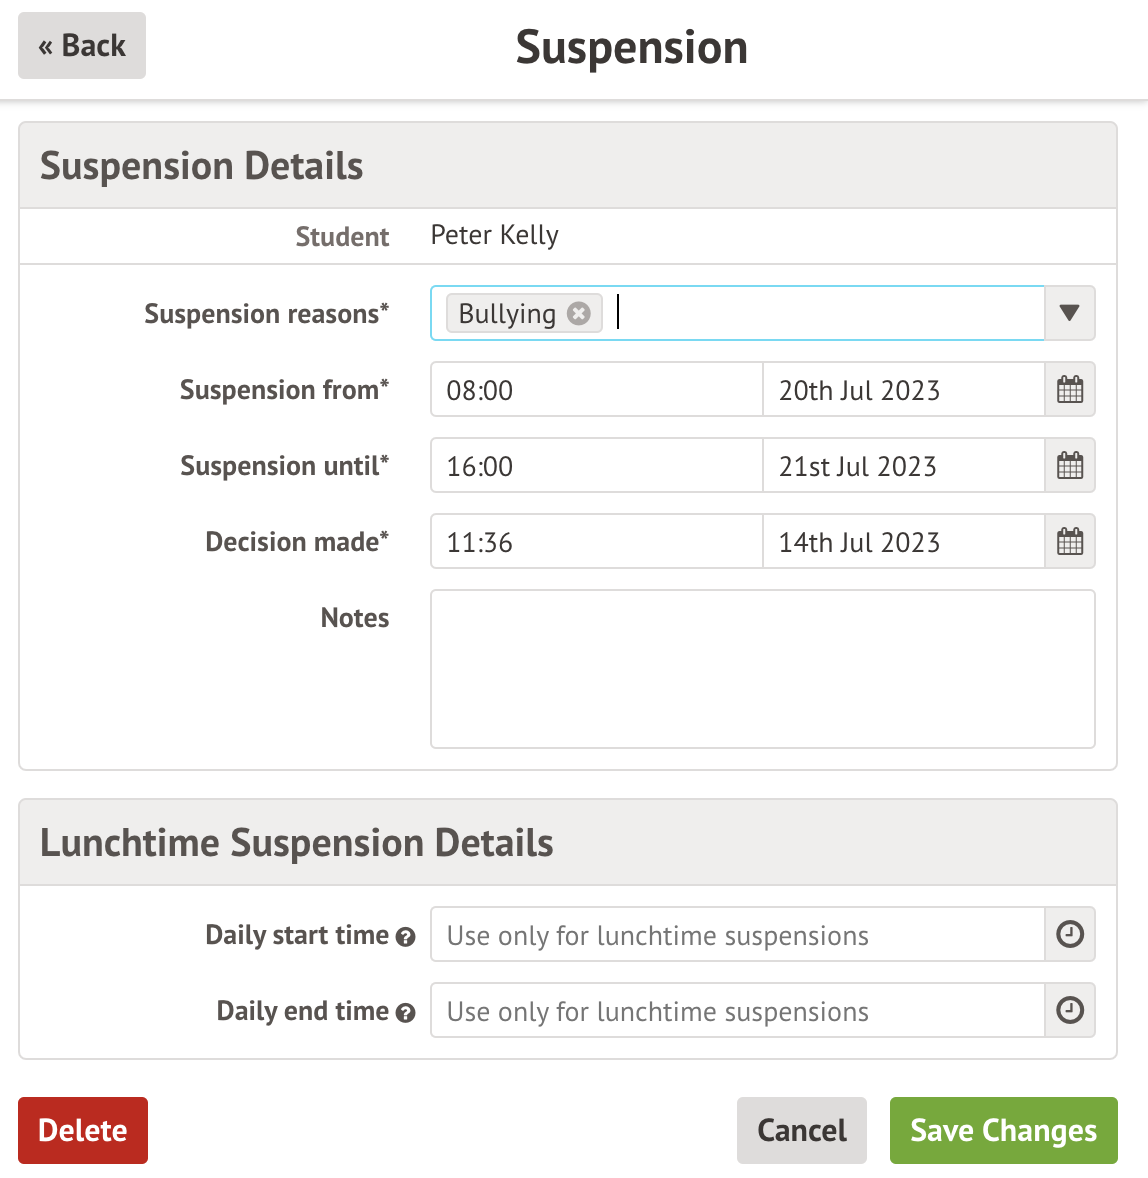Open the clock picker for Daily start time

point(1069,934)
